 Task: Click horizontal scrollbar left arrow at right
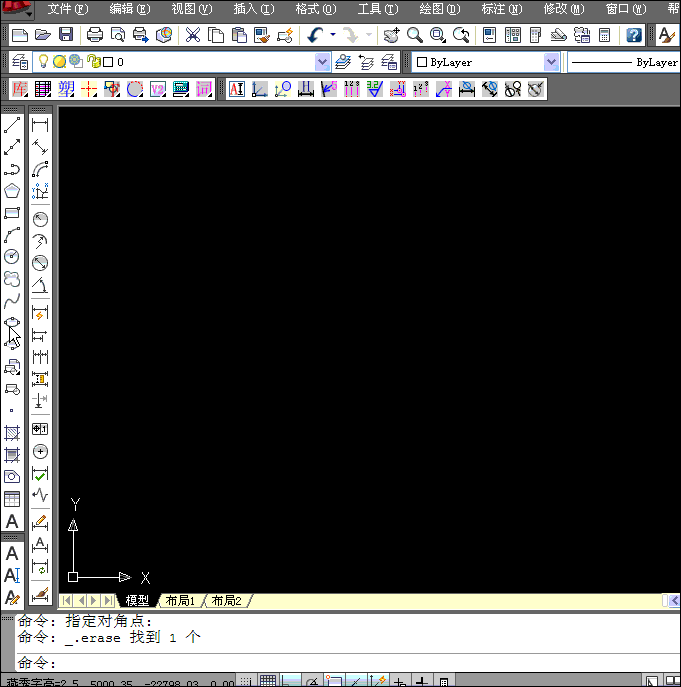(x=675, y=600)
